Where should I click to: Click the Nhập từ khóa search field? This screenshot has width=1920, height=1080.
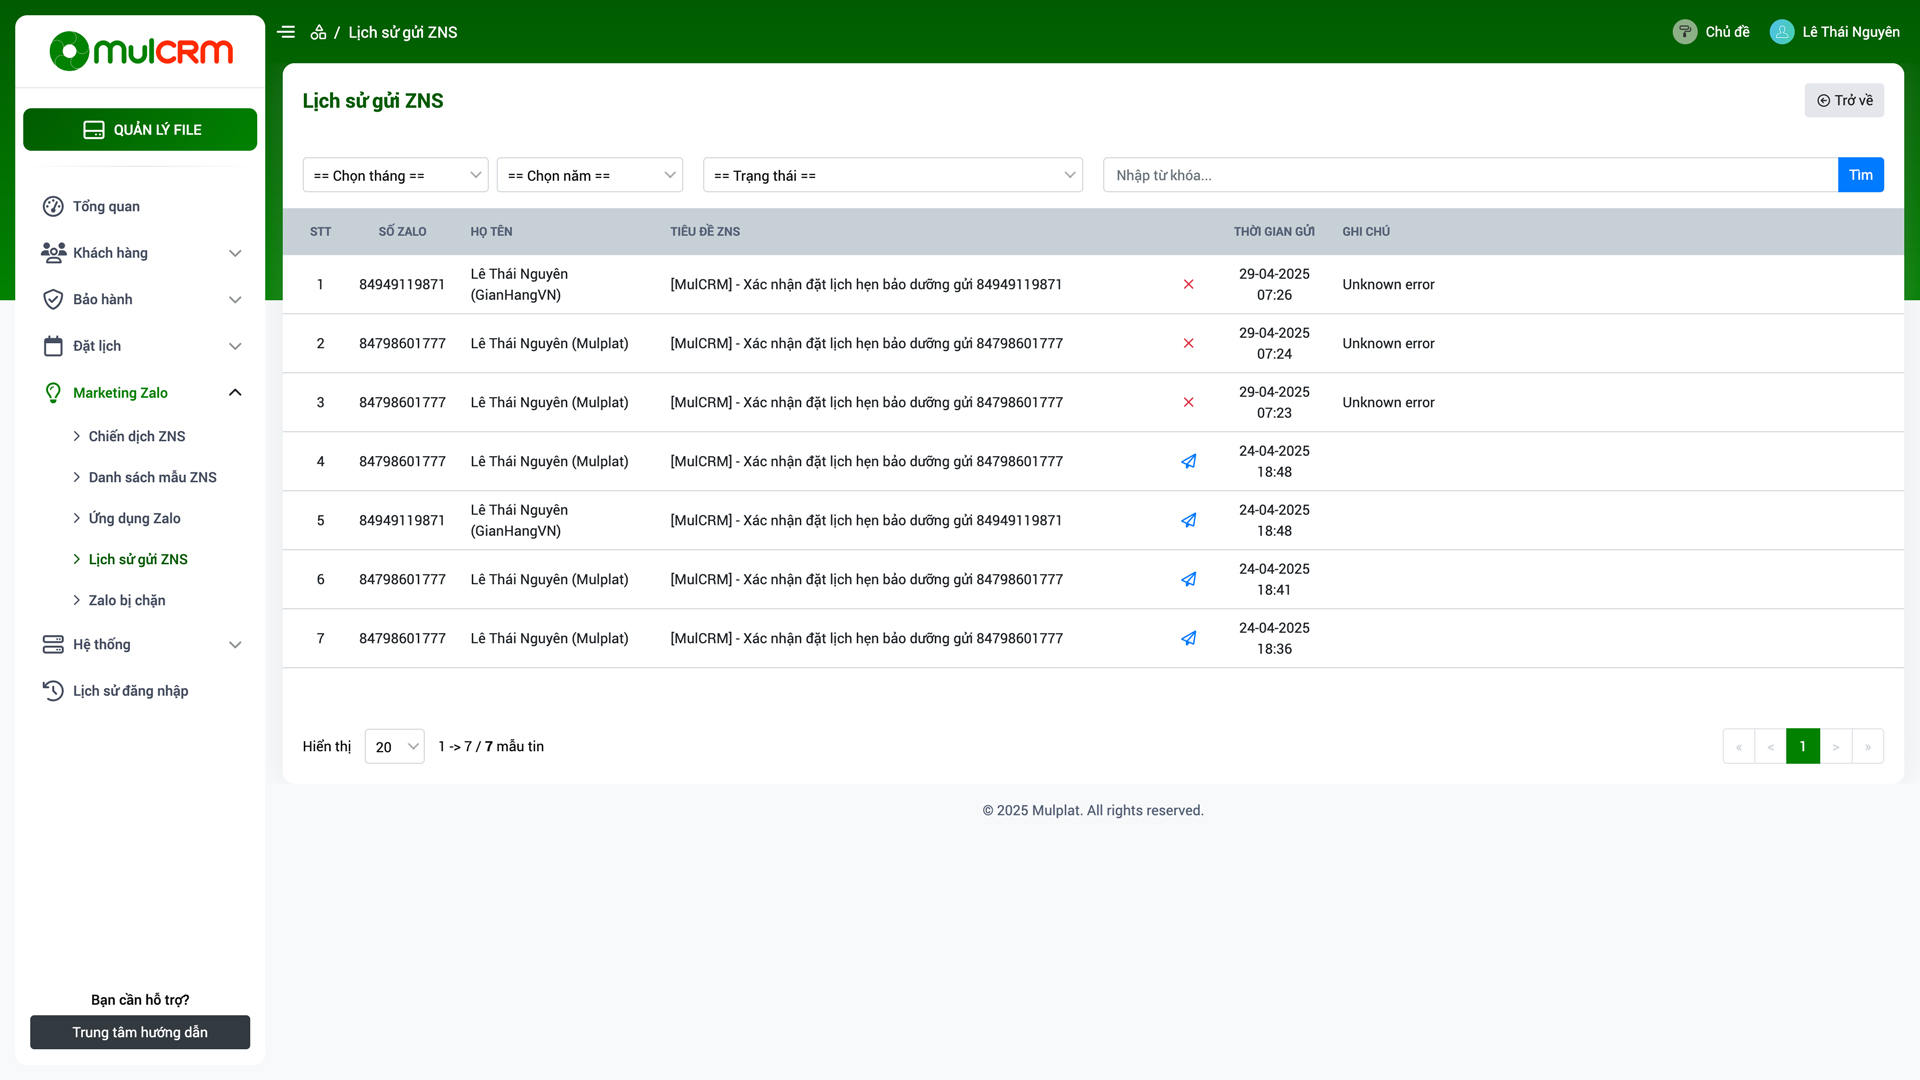pyautogui.click(x=1470, y=175)
